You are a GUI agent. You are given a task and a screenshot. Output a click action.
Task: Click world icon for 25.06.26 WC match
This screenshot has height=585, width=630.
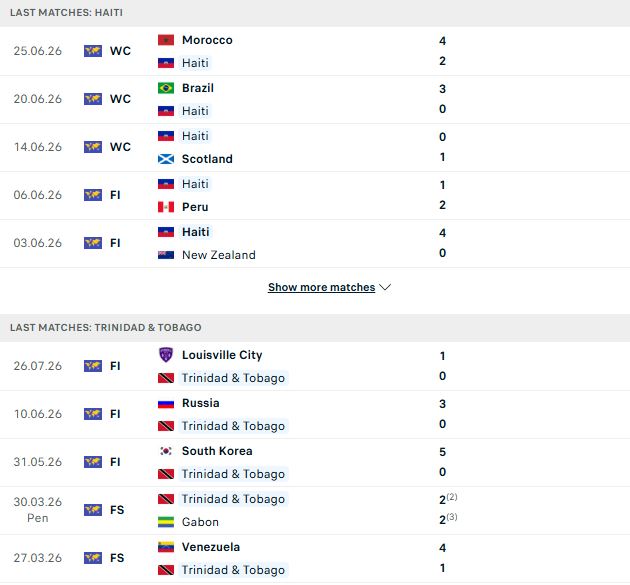click(x=93, y=51)
